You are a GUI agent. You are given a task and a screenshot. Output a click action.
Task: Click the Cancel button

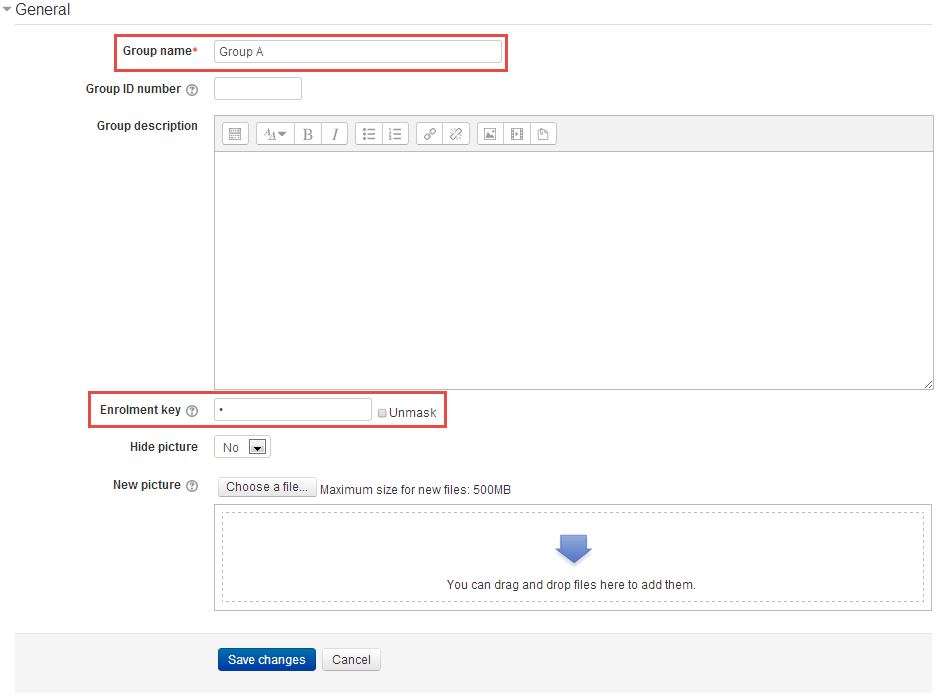click(351, 660)
